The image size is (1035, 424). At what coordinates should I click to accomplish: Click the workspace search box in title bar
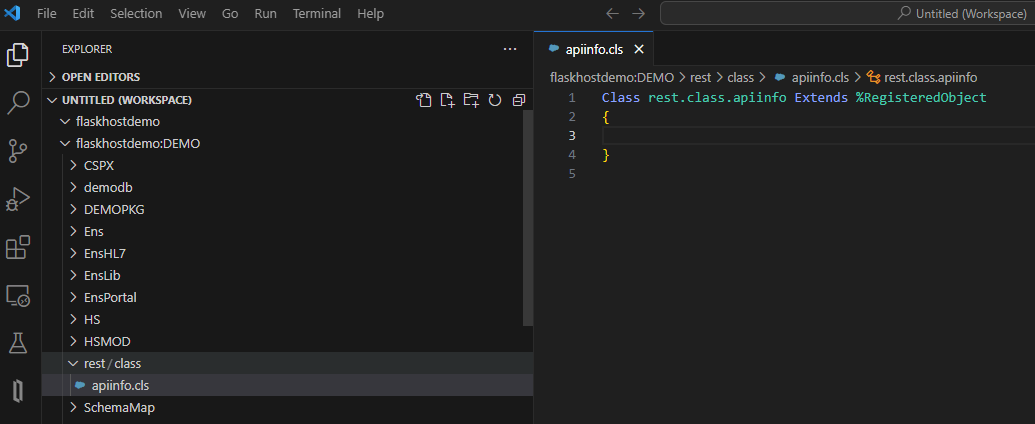tap(846, 14)
